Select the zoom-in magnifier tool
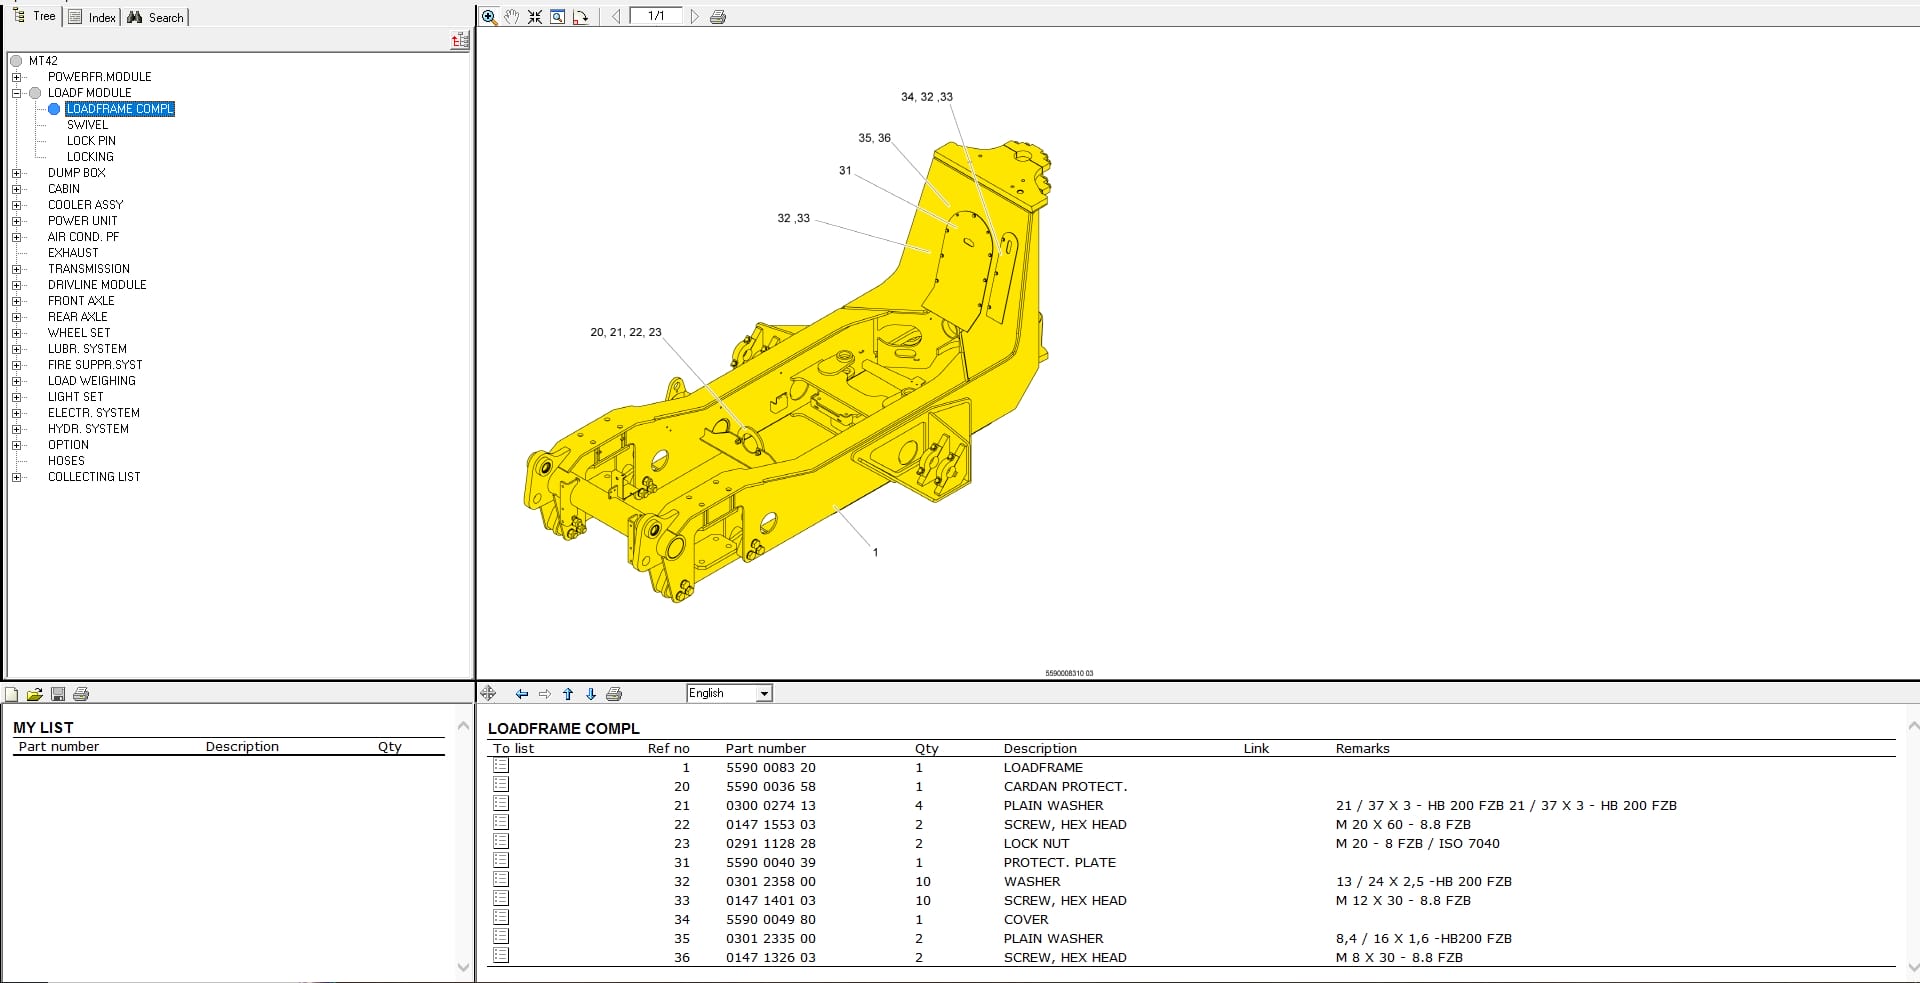This screenshot has width=1920, height=983. 489,17
